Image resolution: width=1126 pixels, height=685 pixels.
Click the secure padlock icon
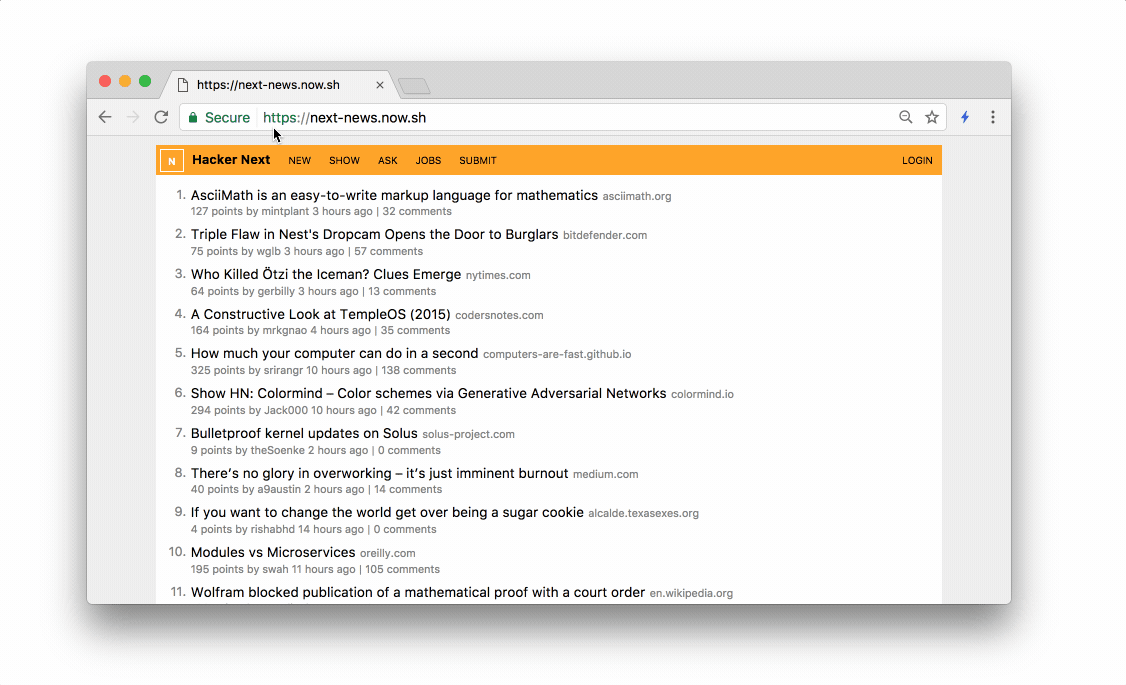pos(194,117)
